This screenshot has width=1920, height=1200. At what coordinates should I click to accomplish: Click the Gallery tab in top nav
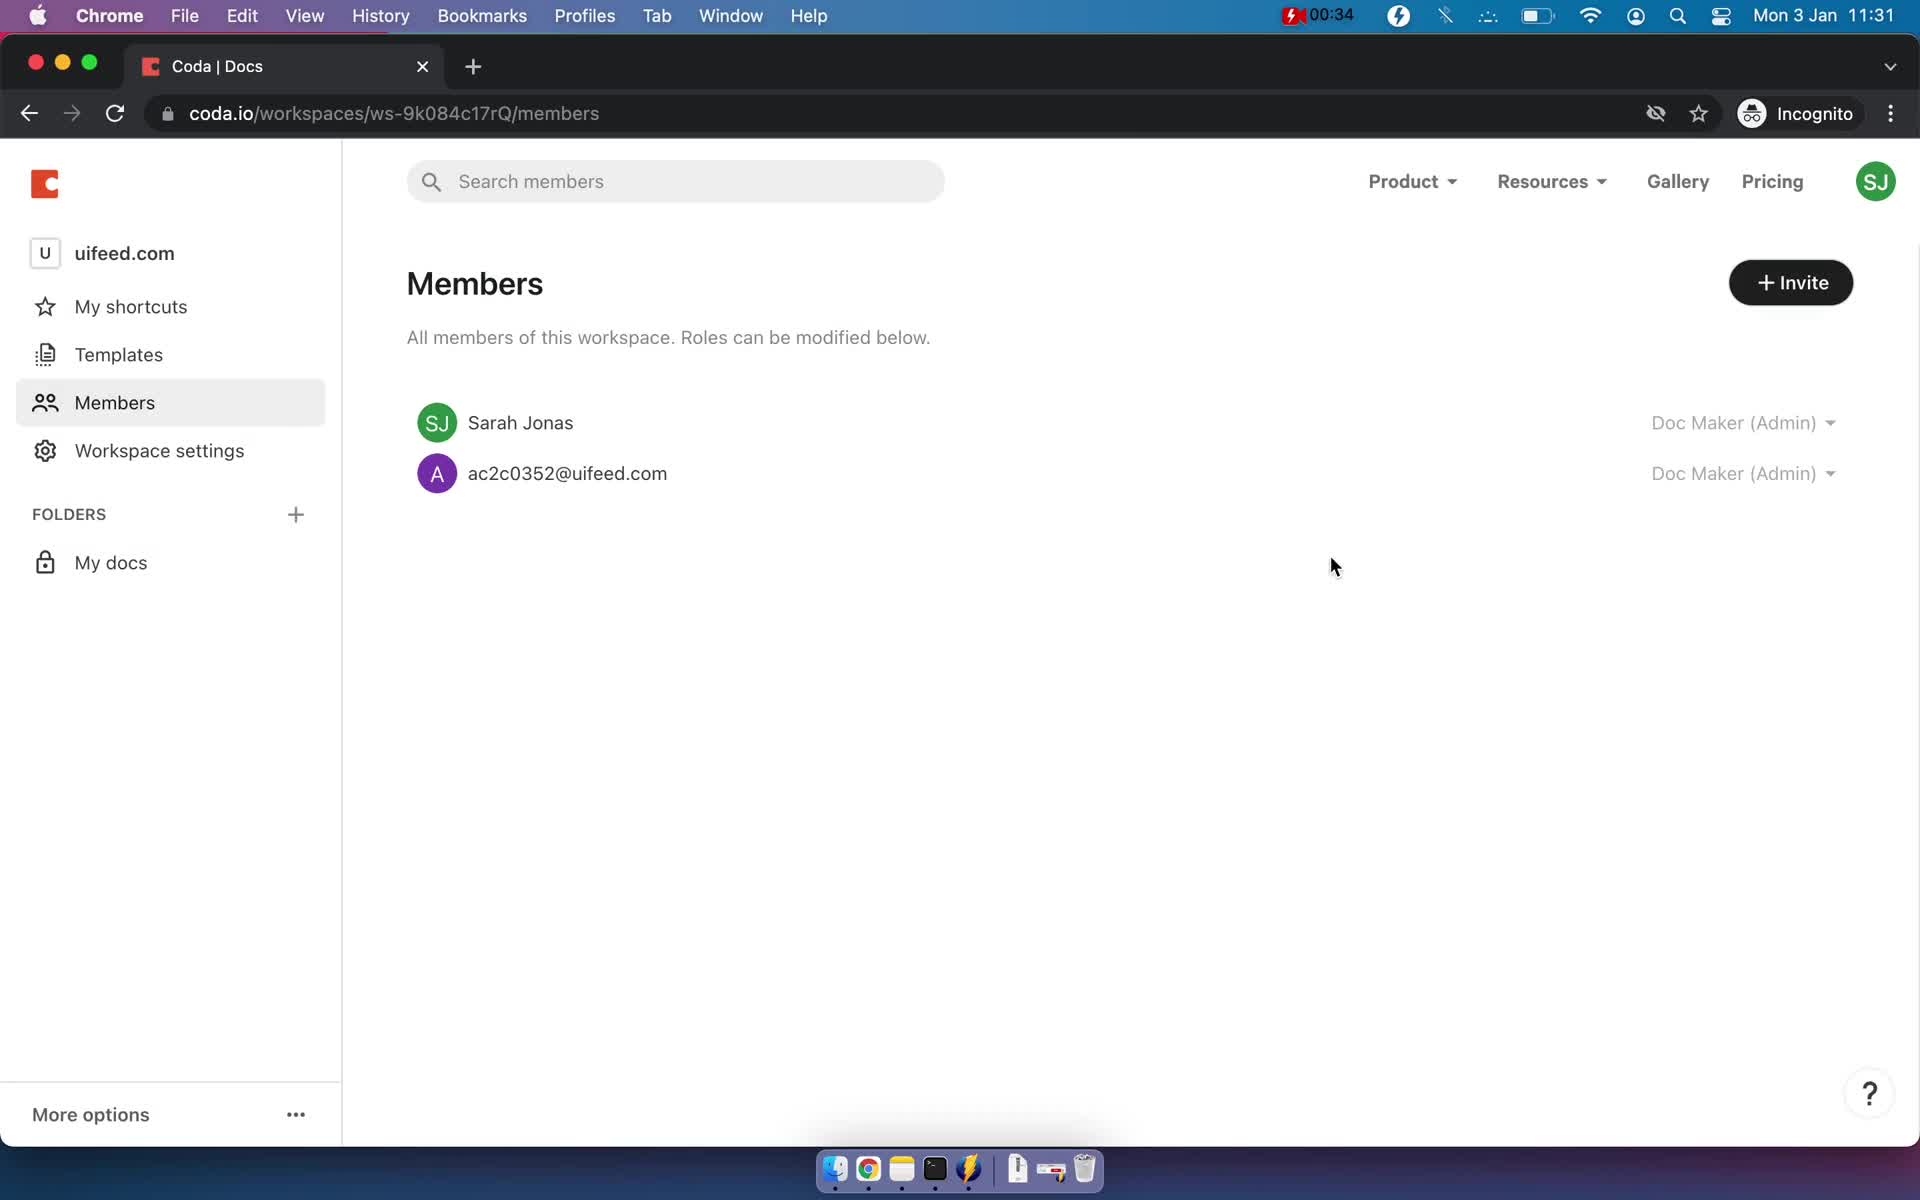(x=1678, y=181)
